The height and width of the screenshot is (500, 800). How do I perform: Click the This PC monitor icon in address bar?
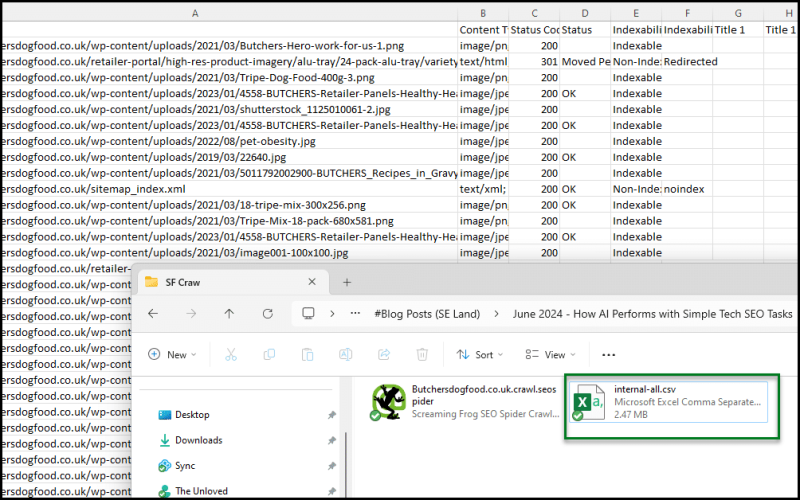[x=308, y=313]
